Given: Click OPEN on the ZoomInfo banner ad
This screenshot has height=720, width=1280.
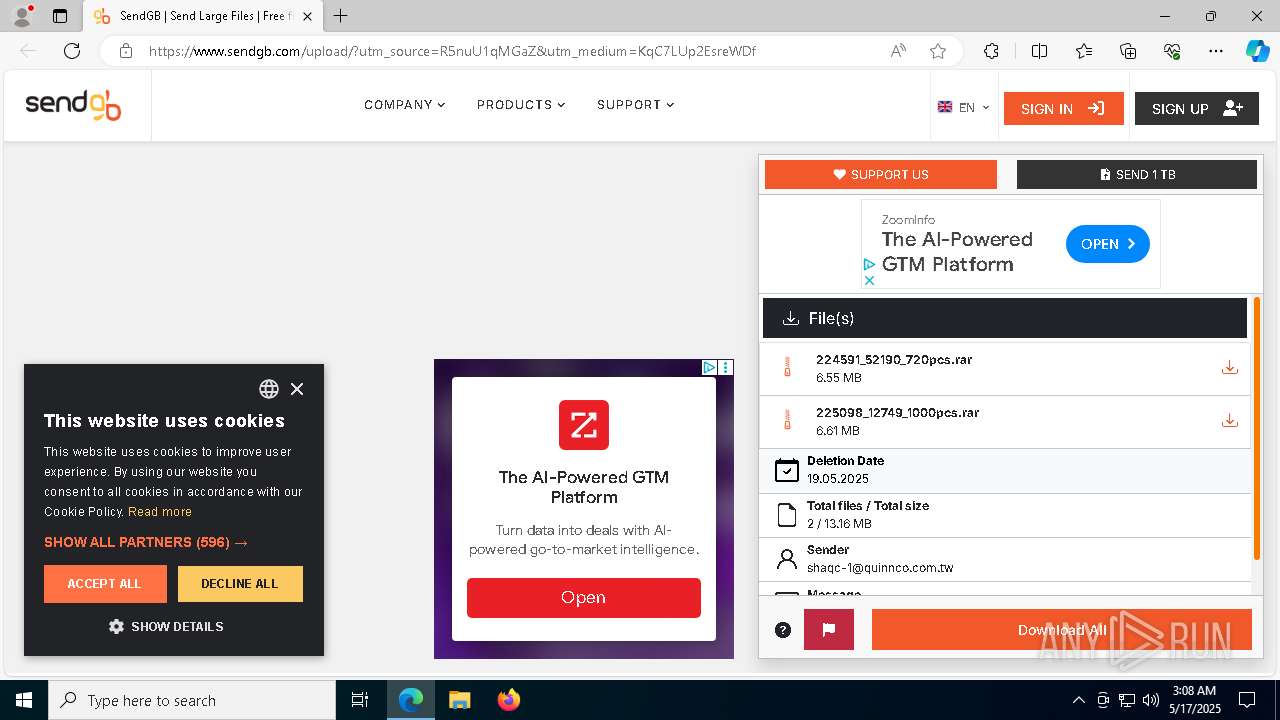Looking at the screenshot, I should coord(1107,244).
